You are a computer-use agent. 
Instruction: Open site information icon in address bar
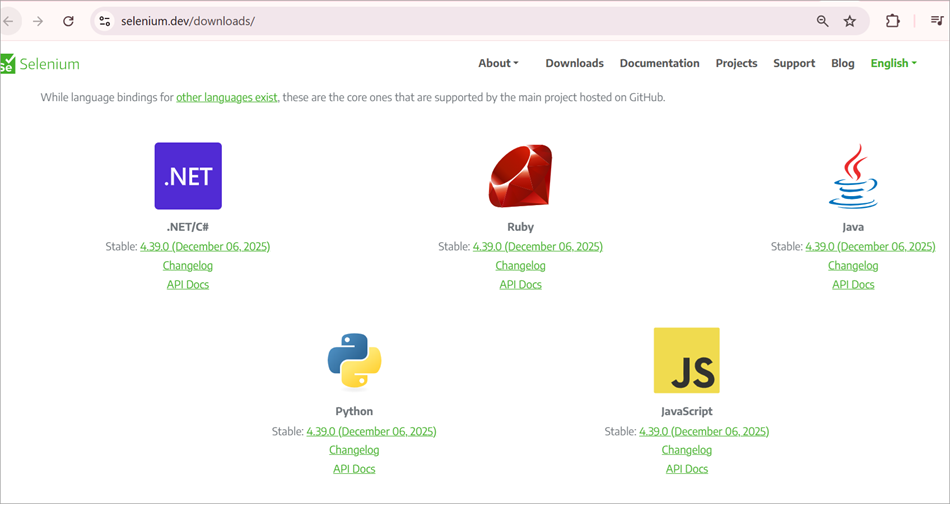click(x=104, y=21)
